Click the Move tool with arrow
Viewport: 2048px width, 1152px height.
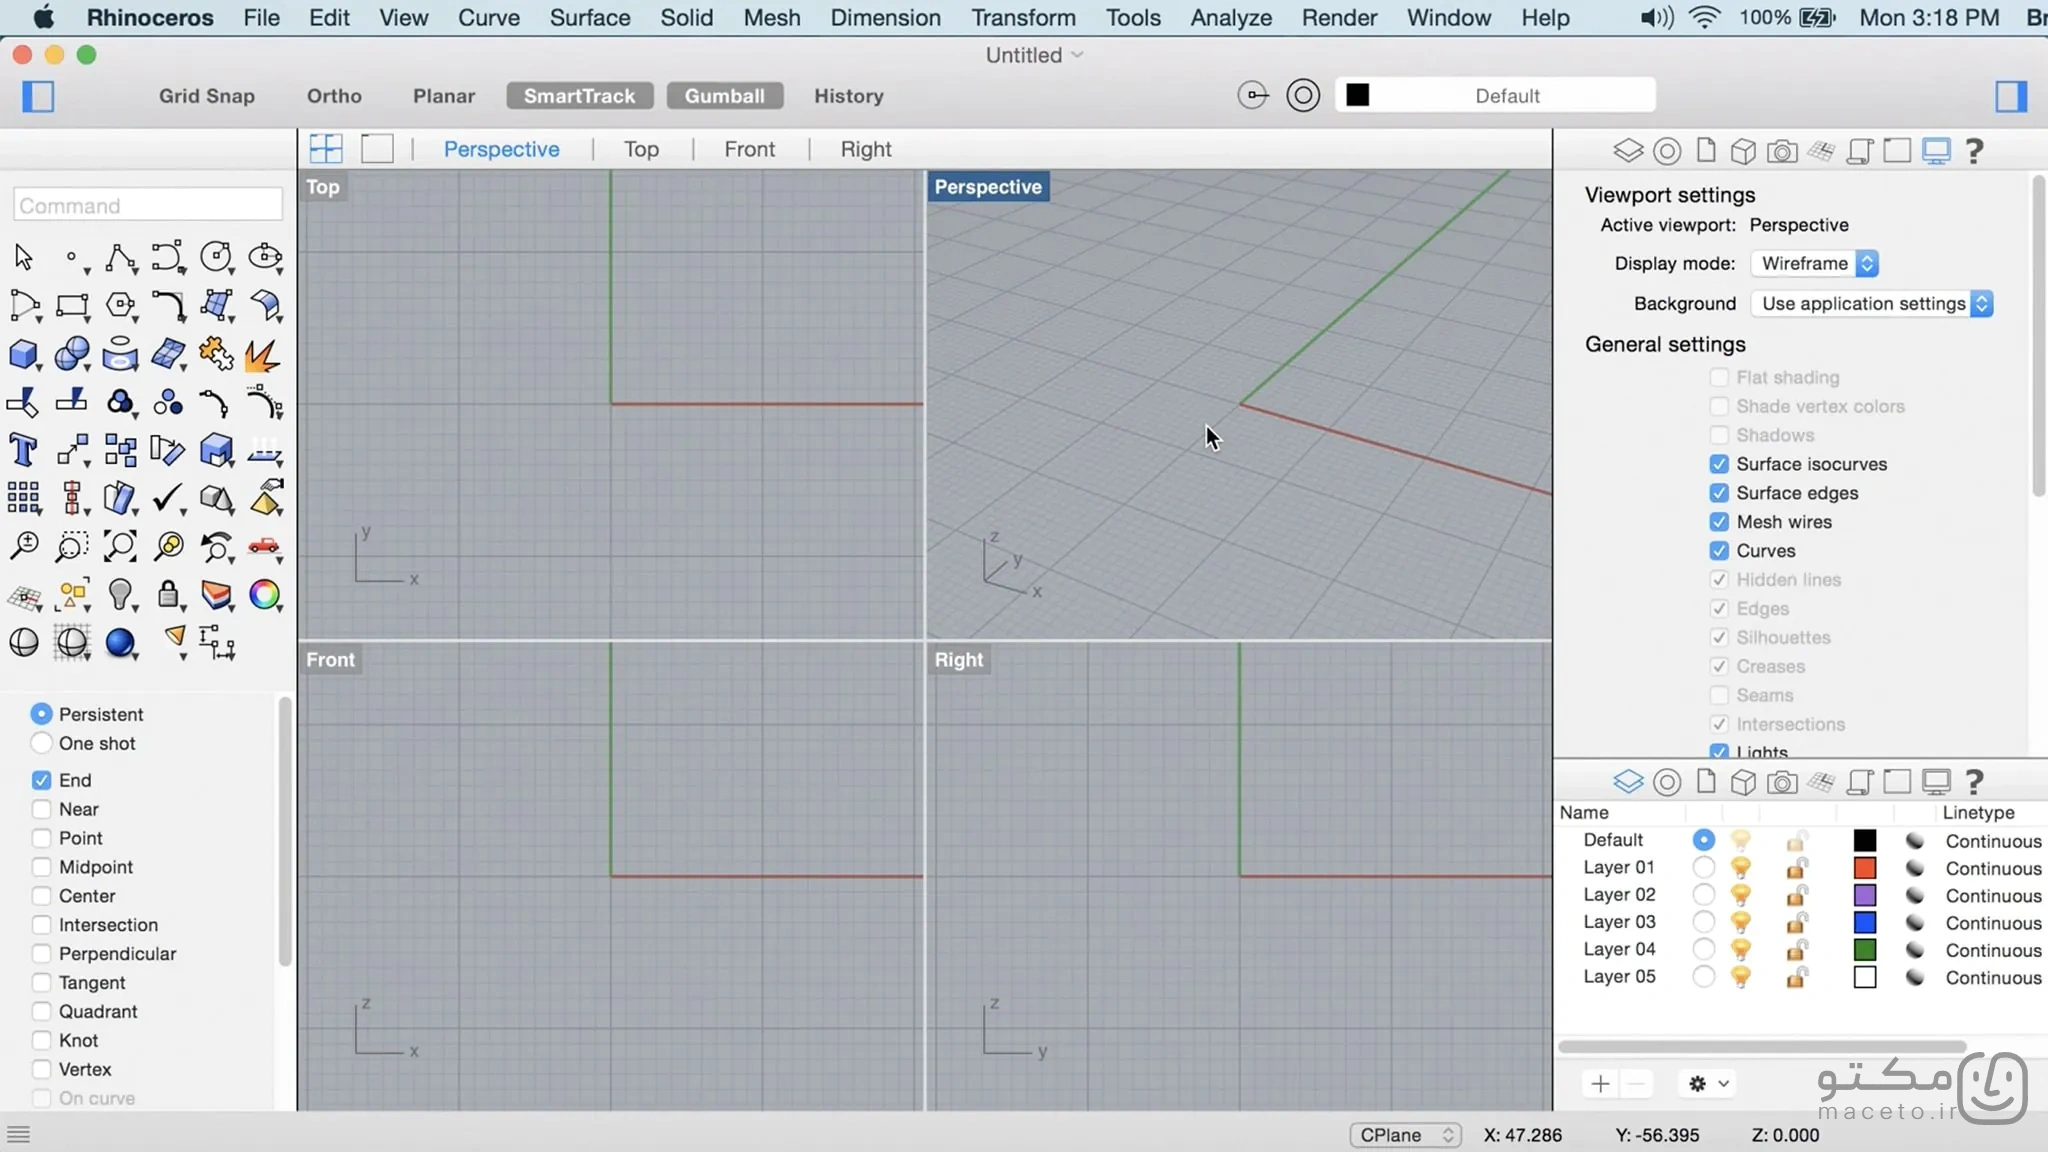(72, 450)
